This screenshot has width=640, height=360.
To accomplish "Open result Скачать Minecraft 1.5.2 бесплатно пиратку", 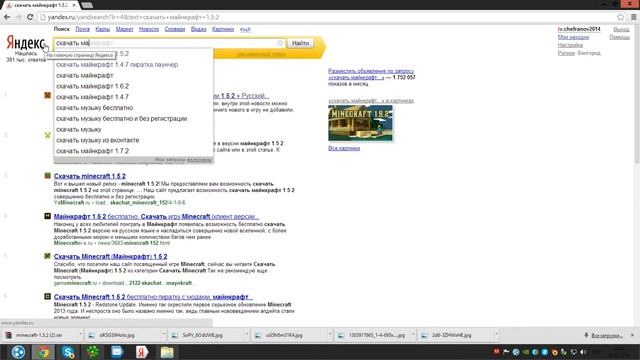I will coord(153,297).
